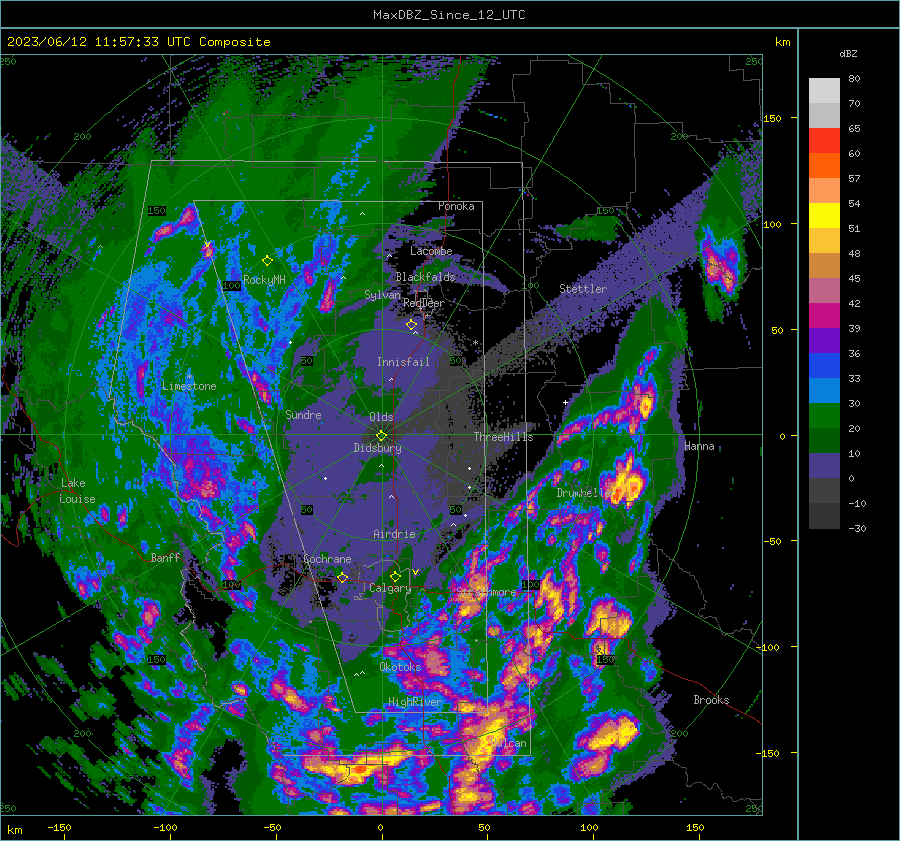The height and width of the screenshot is (841, 900).
Task: Click the Didsbury town label
Action: click(377, 448)
